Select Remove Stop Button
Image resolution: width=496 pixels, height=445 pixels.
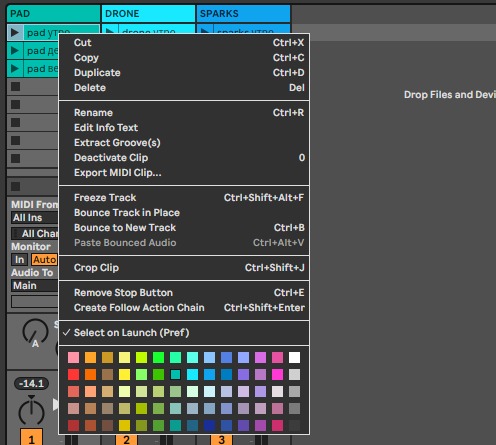point(184,293)
